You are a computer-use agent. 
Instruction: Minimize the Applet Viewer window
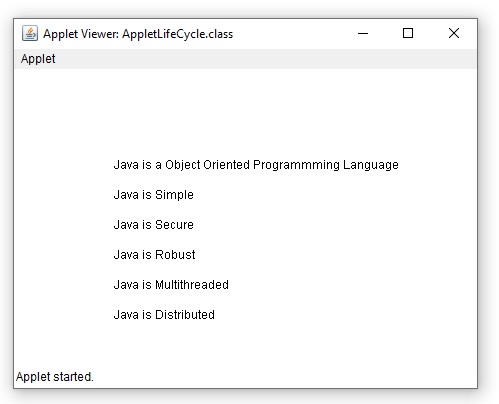click(363, 33)
